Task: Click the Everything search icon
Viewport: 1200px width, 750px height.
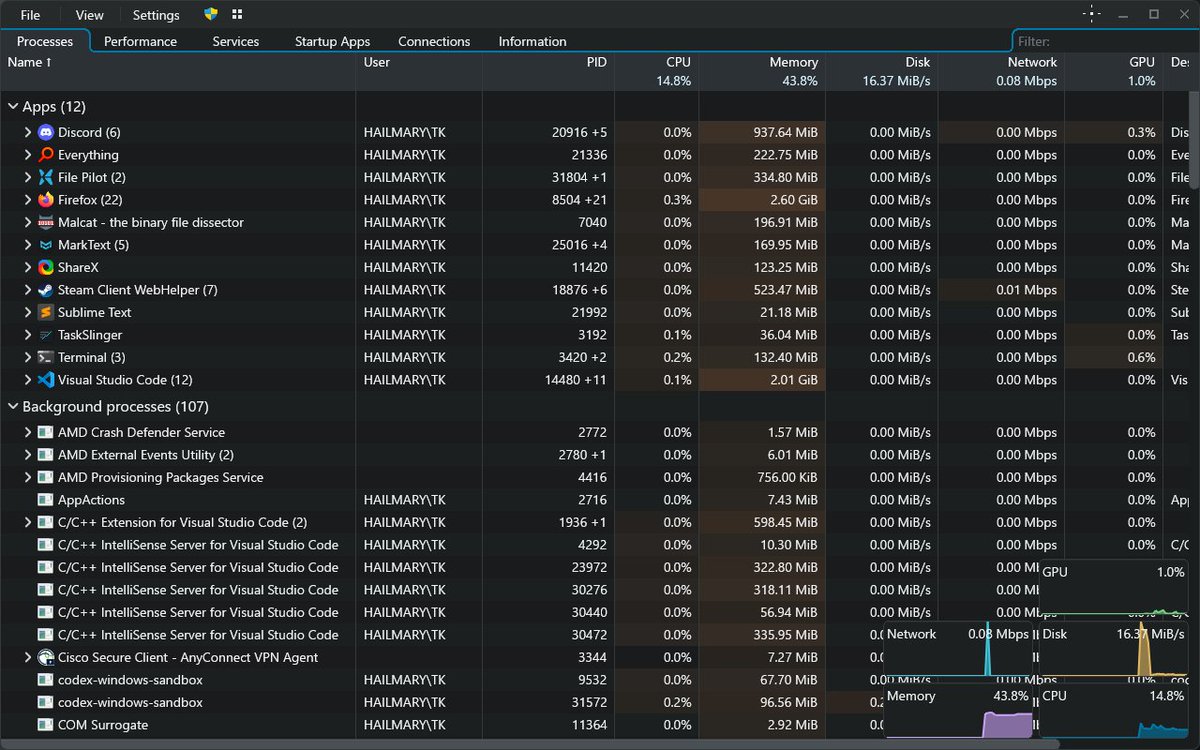Action: click(x=45, y=155)
